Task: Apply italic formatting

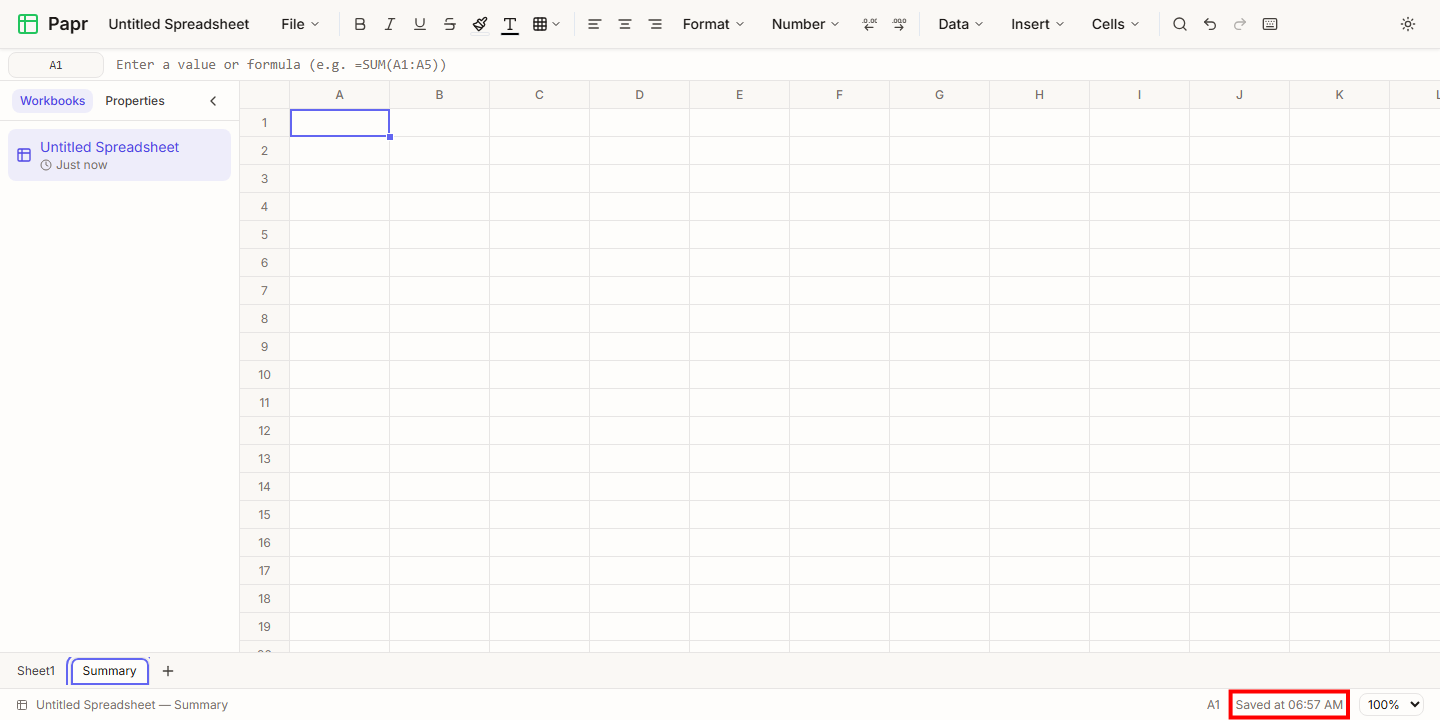Action: (x=390, y=24)
